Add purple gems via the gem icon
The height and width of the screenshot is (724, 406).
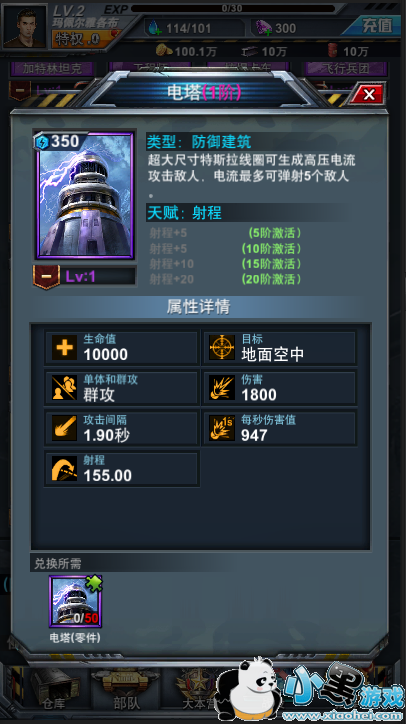click(x=264, y=28)
